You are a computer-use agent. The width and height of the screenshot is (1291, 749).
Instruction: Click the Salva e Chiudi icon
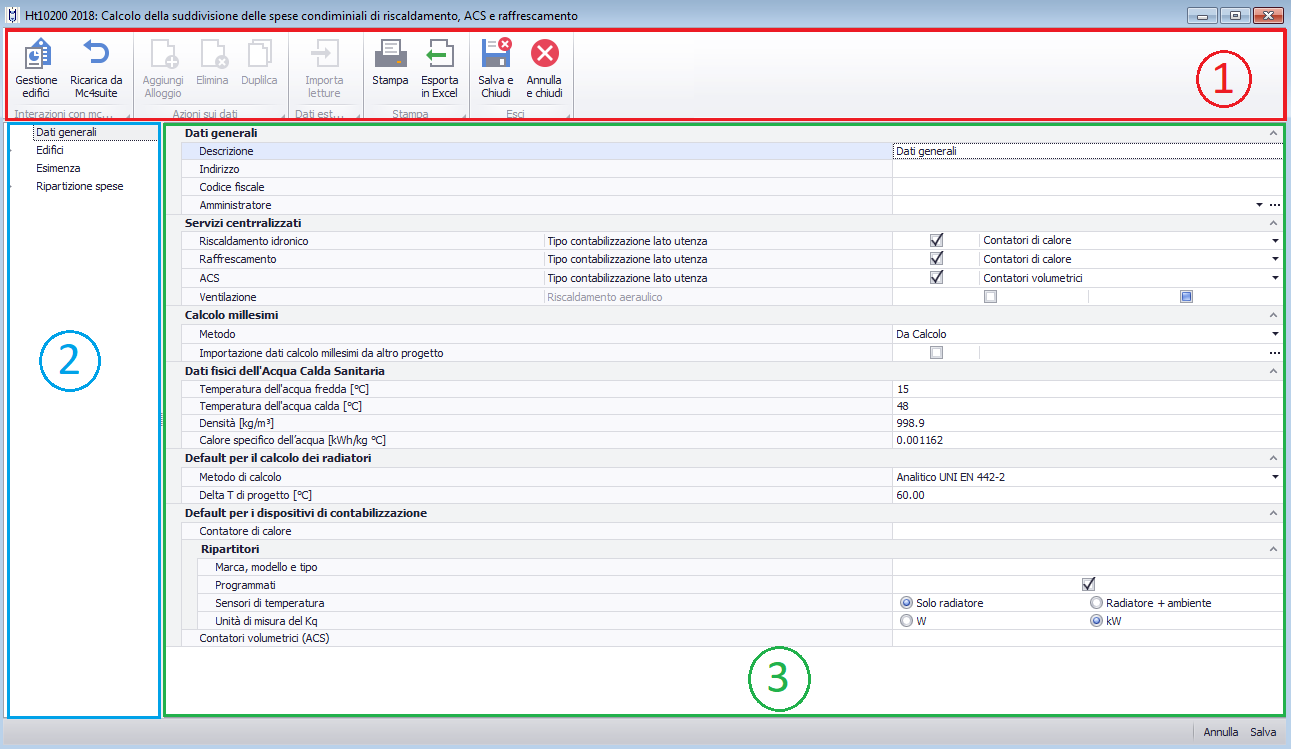point(496,55)
